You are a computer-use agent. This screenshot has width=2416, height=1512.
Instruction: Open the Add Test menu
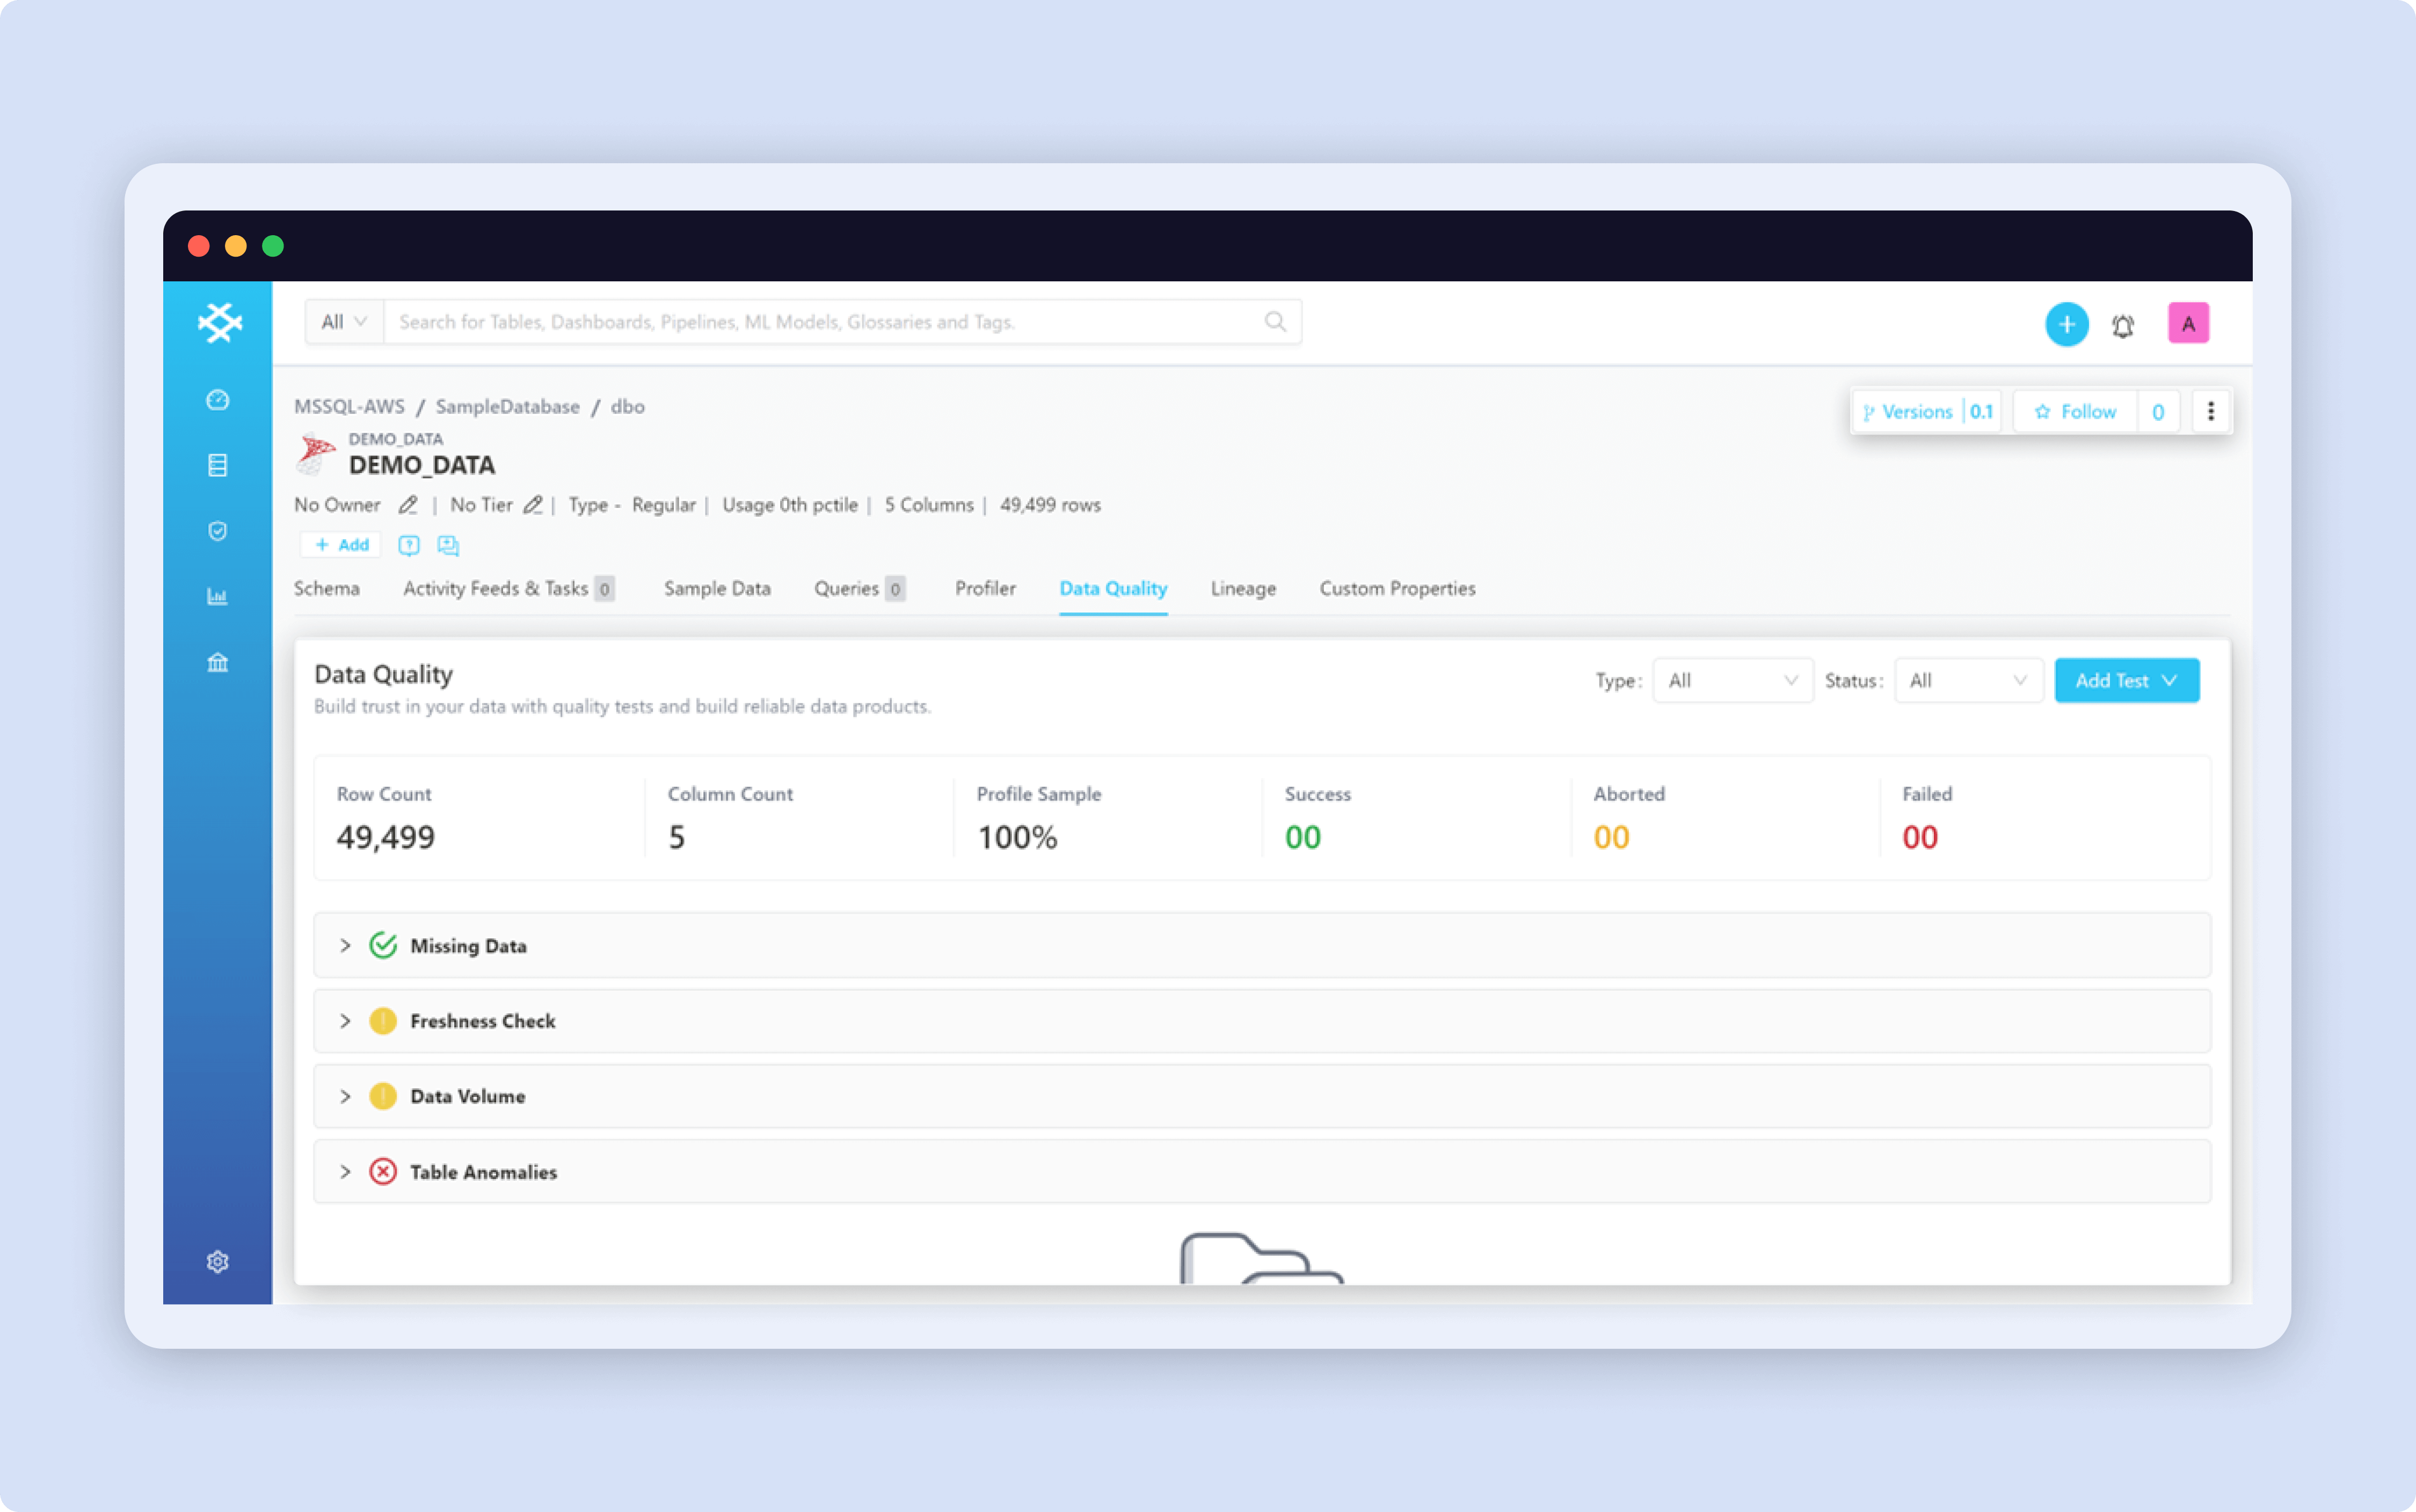coord(2126,680)
